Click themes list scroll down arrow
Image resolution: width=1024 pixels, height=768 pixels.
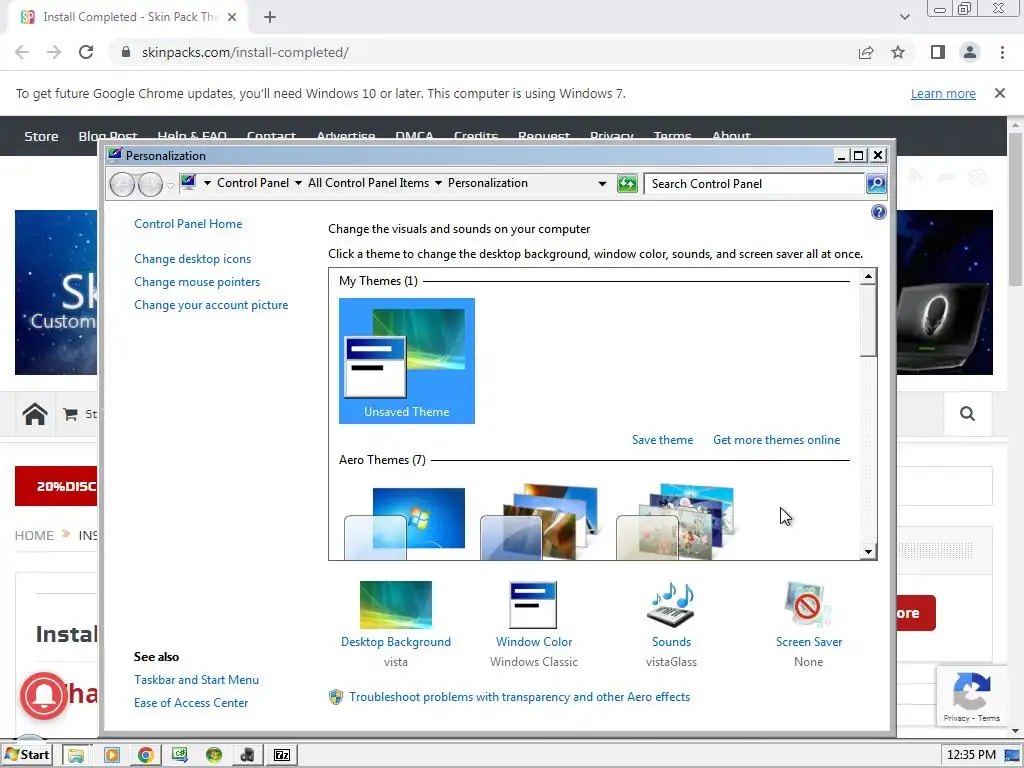(x=868, y=552)
